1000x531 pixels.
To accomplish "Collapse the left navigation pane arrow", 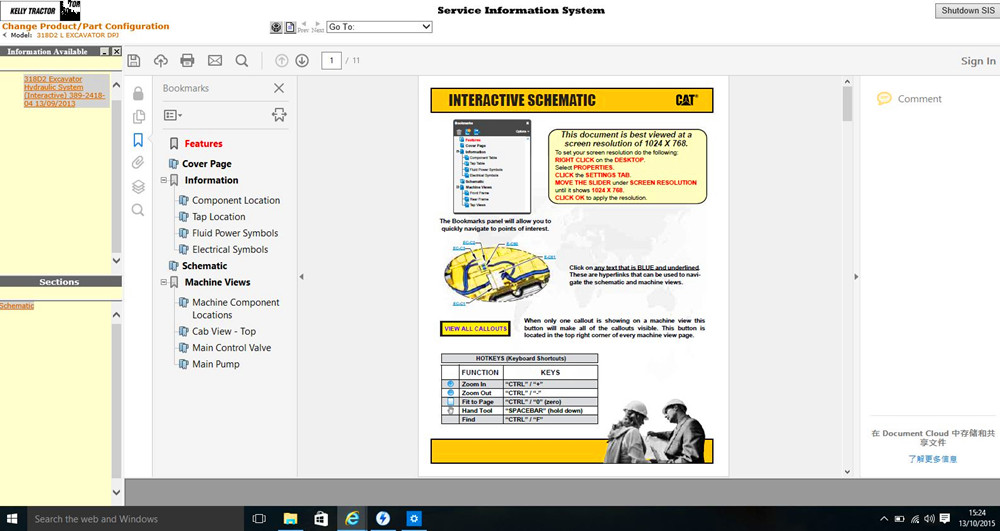I will click(302, 277).
